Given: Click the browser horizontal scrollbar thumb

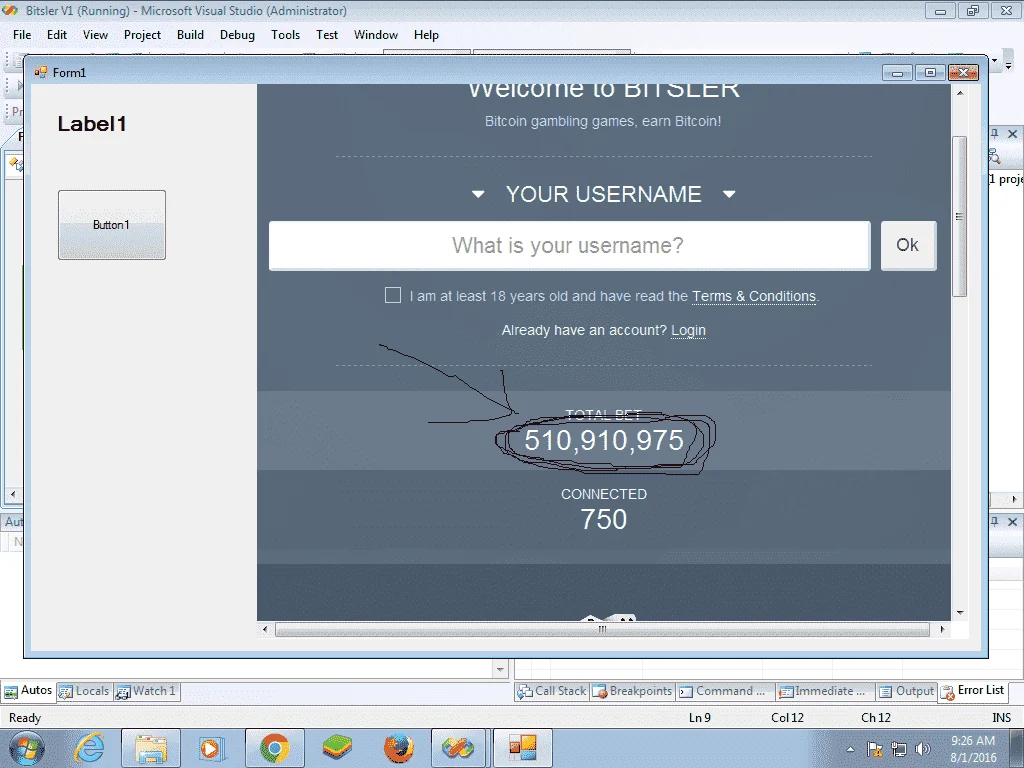Looking at the screenshot, I should point(602,630).
